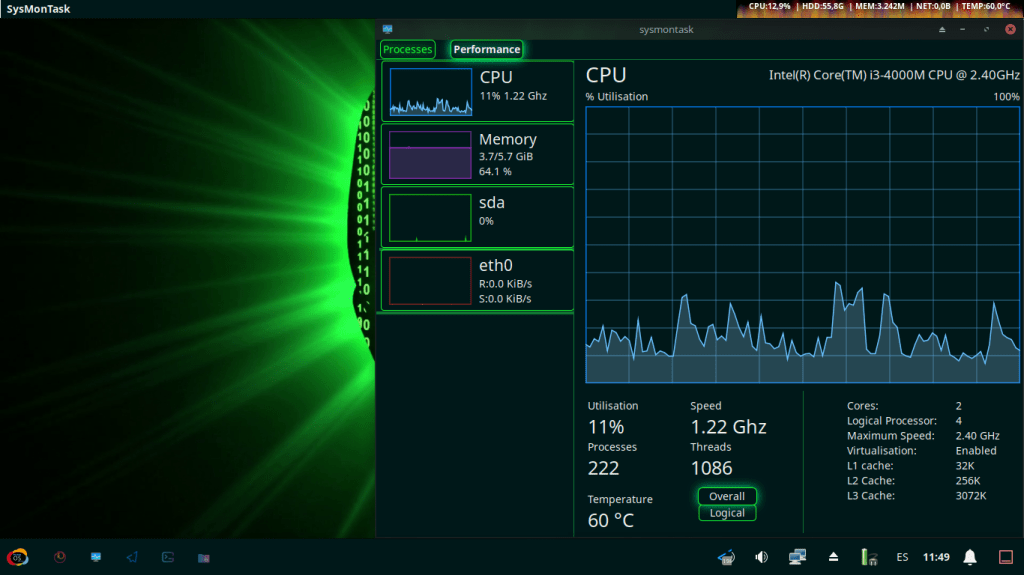Open the application launcher menu
The width and height of the screenshot is (1024, 575).
(17, 557)
